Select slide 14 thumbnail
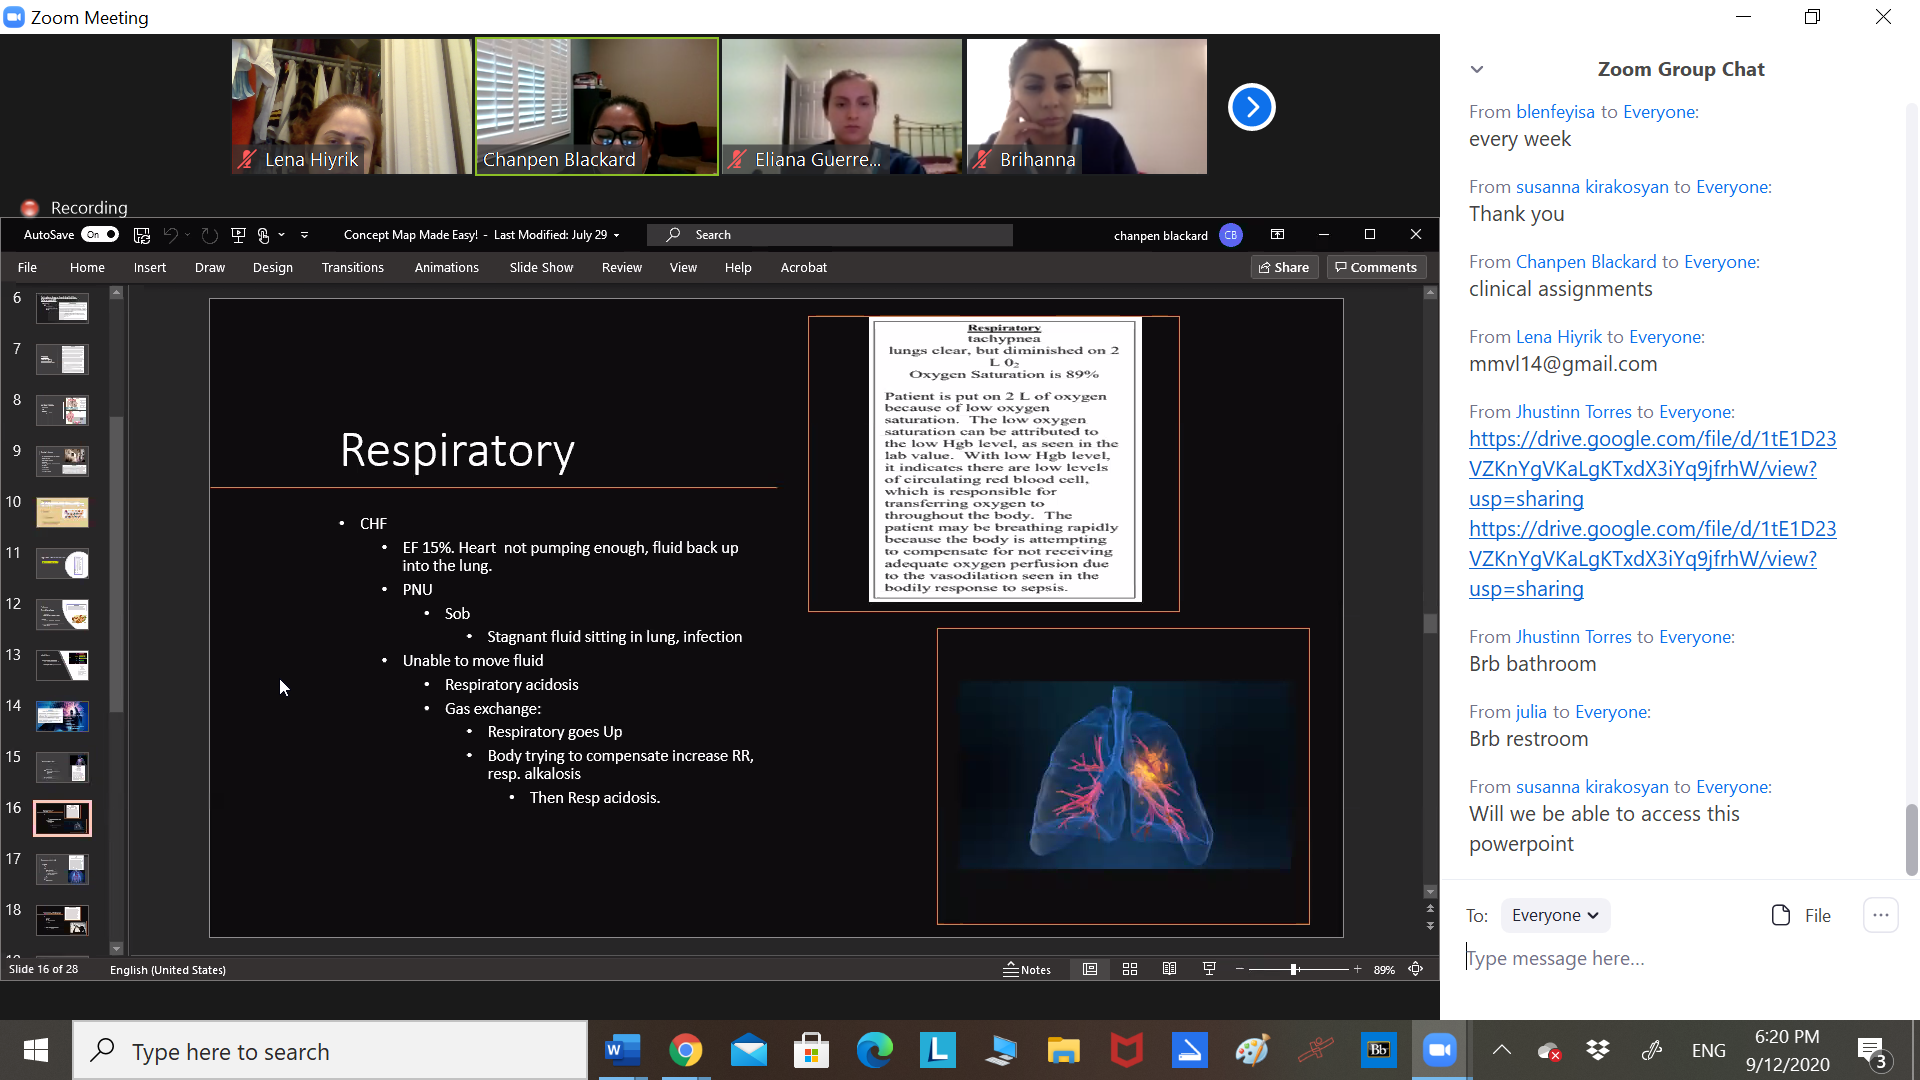 pyautogui.click(x=62, y=716)
